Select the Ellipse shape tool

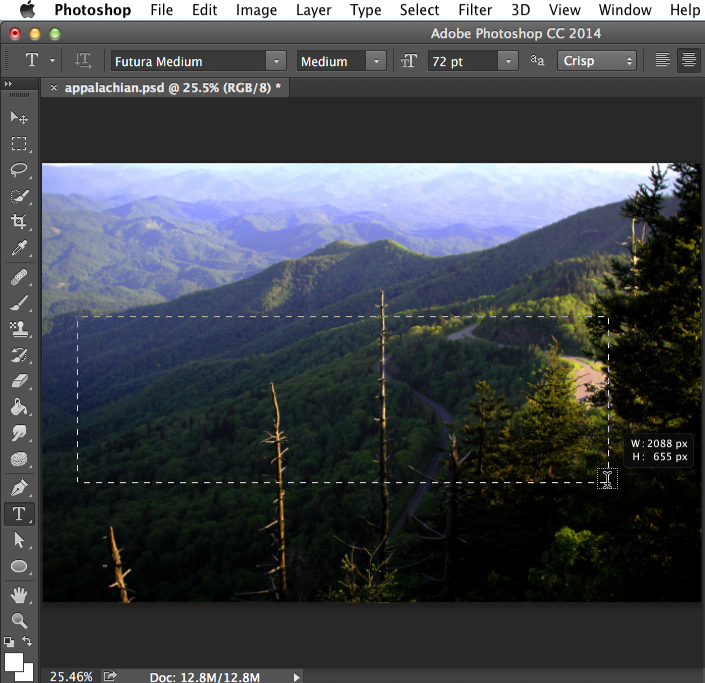click(19, 566)
